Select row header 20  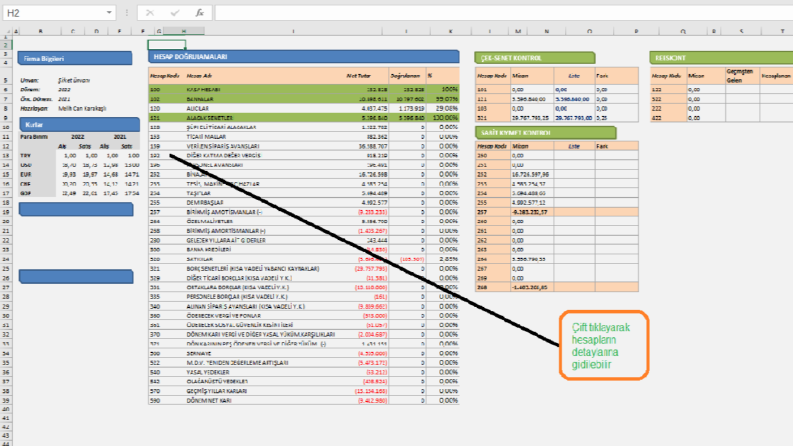pos(6,221)
